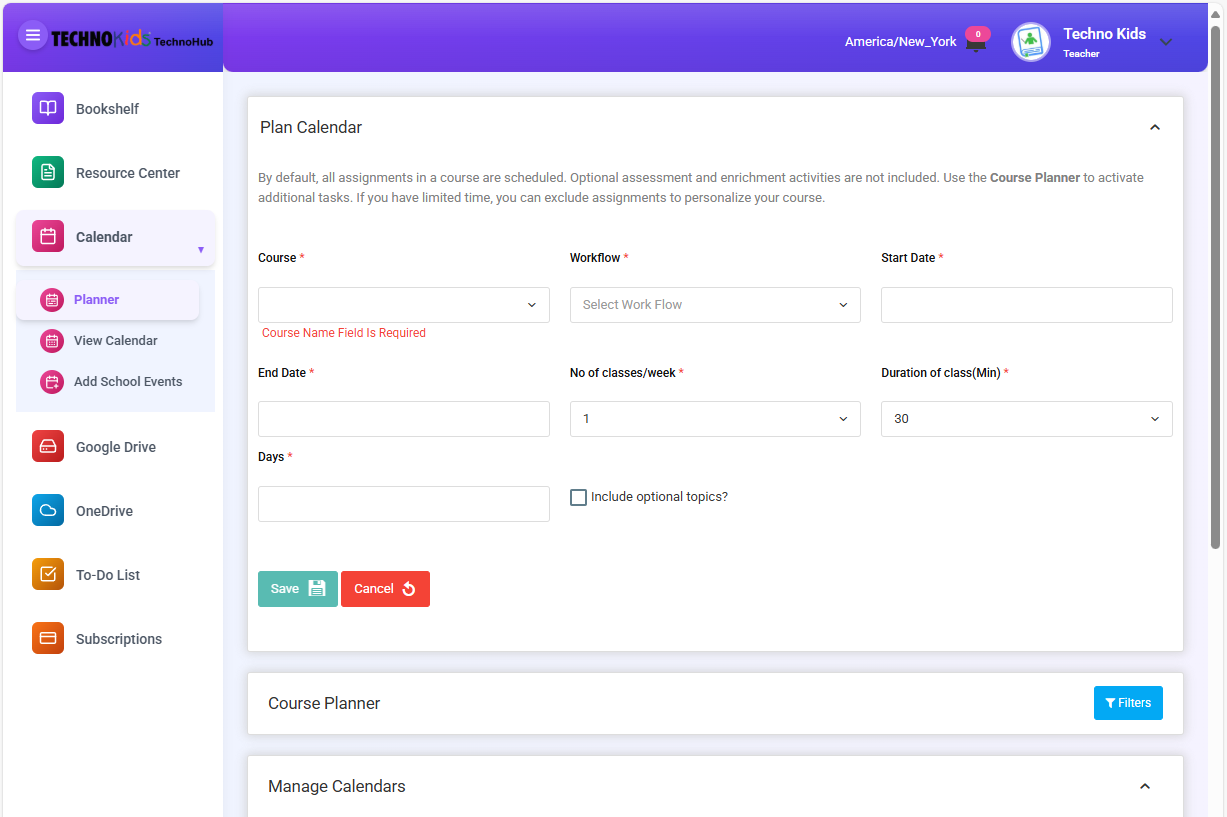This screenshot has height=817, width=1227.
Task: Open the hamburger menu
Action: (33, 34)
